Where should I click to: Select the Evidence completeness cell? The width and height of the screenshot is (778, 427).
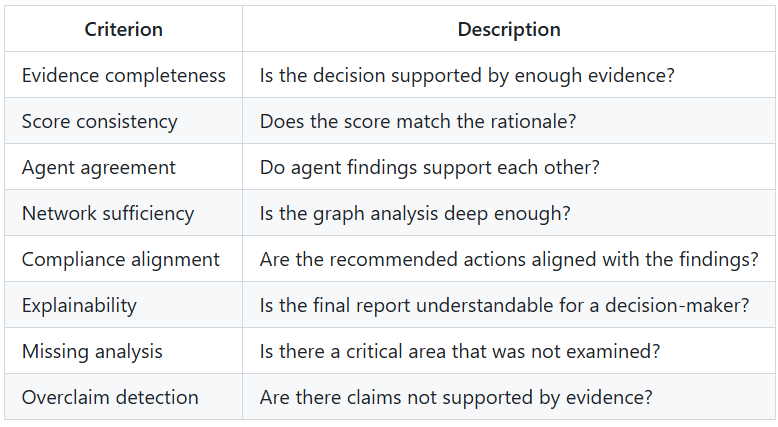click(124, 75)
